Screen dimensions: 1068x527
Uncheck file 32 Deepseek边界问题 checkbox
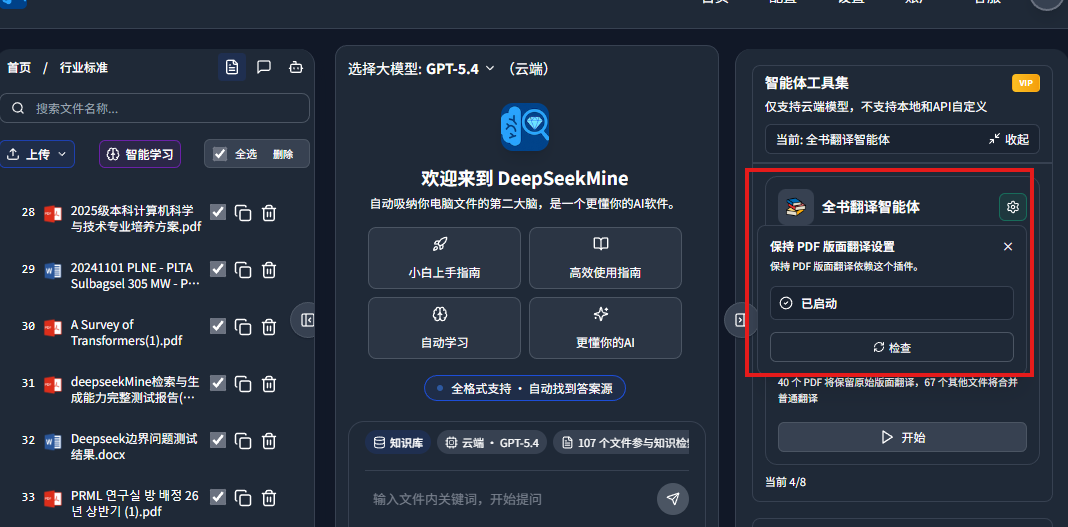217,440
